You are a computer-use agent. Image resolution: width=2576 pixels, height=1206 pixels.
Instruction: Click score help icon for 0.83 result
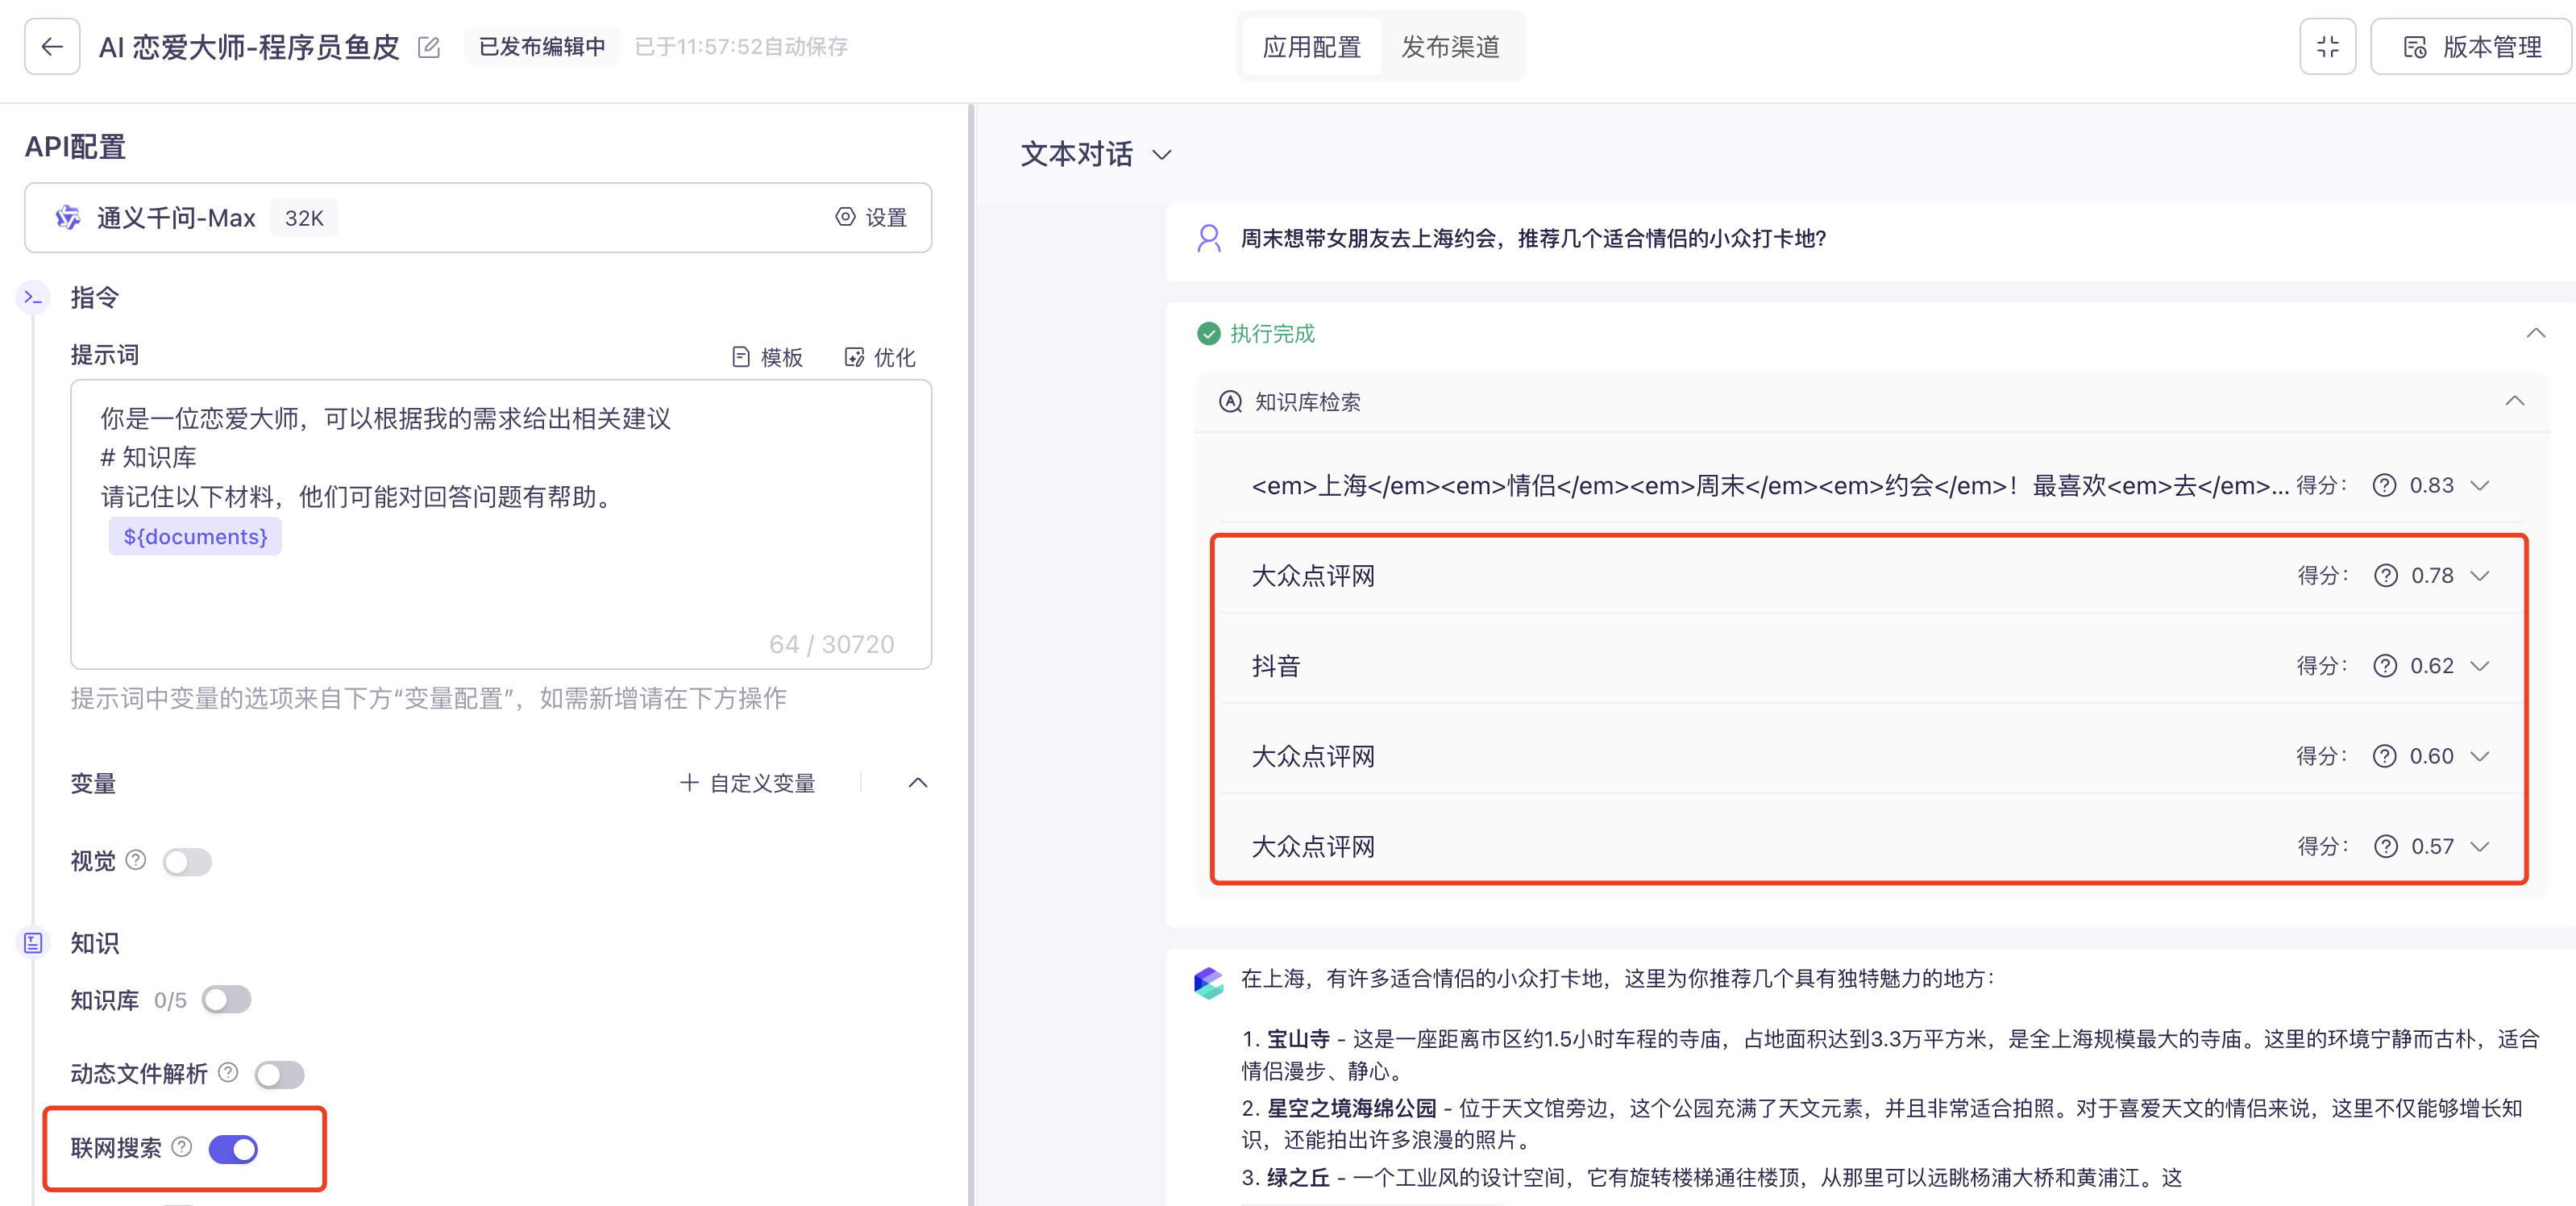tap(2384, 486)
